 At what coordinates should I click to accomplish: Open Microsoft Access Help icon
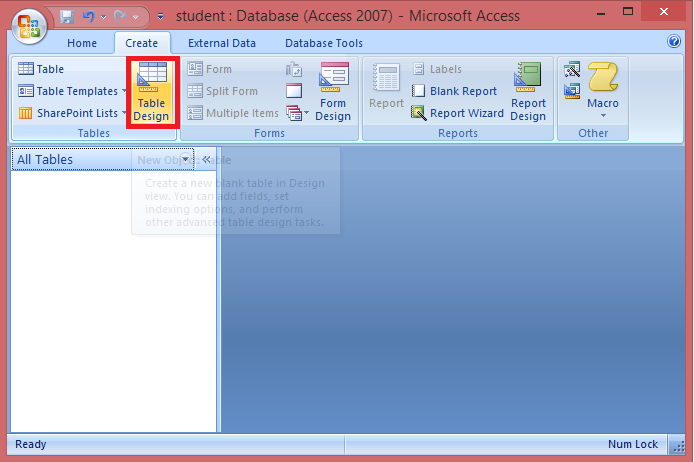coord(674,41)
